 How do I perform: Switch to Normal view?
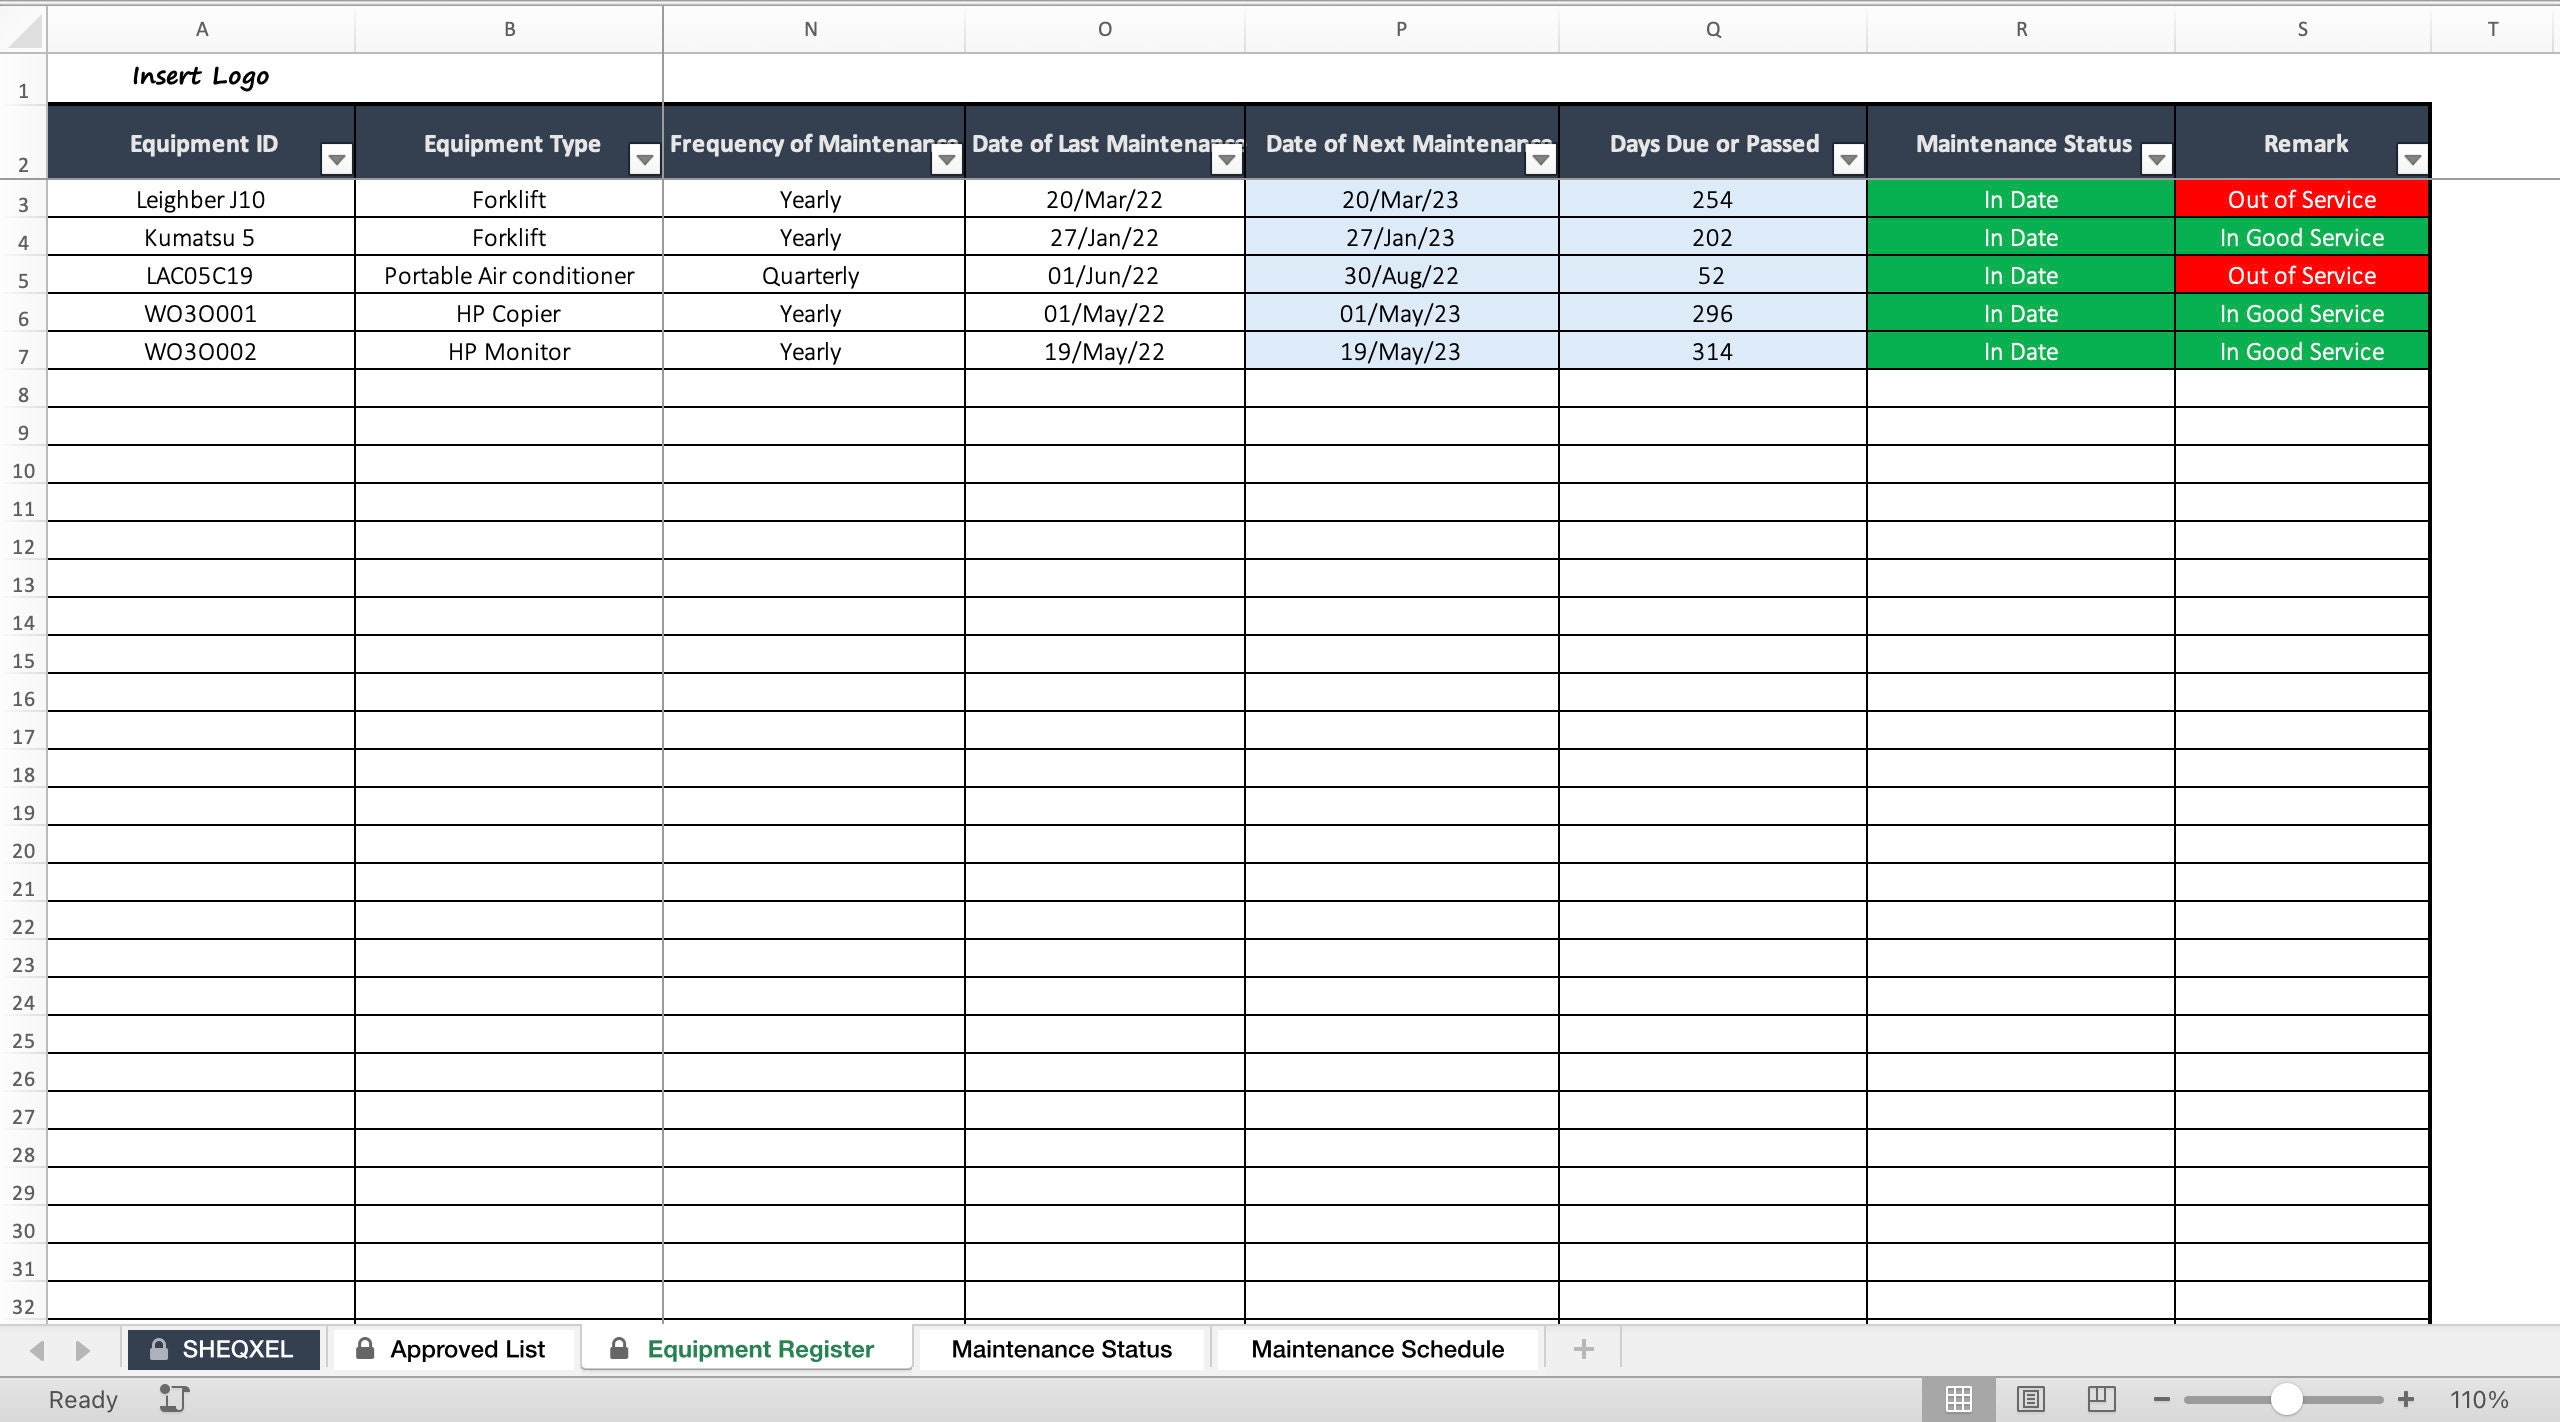pyautogui.click(x=1958, y=1399)
